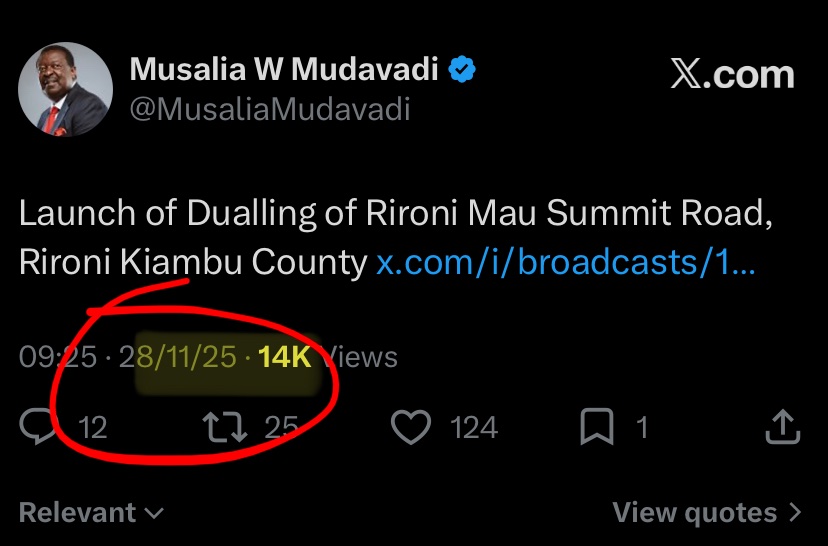The width and height of the screenshot is (828, 546).
Task: Click the blue verified badge
Action: [462, 69]
